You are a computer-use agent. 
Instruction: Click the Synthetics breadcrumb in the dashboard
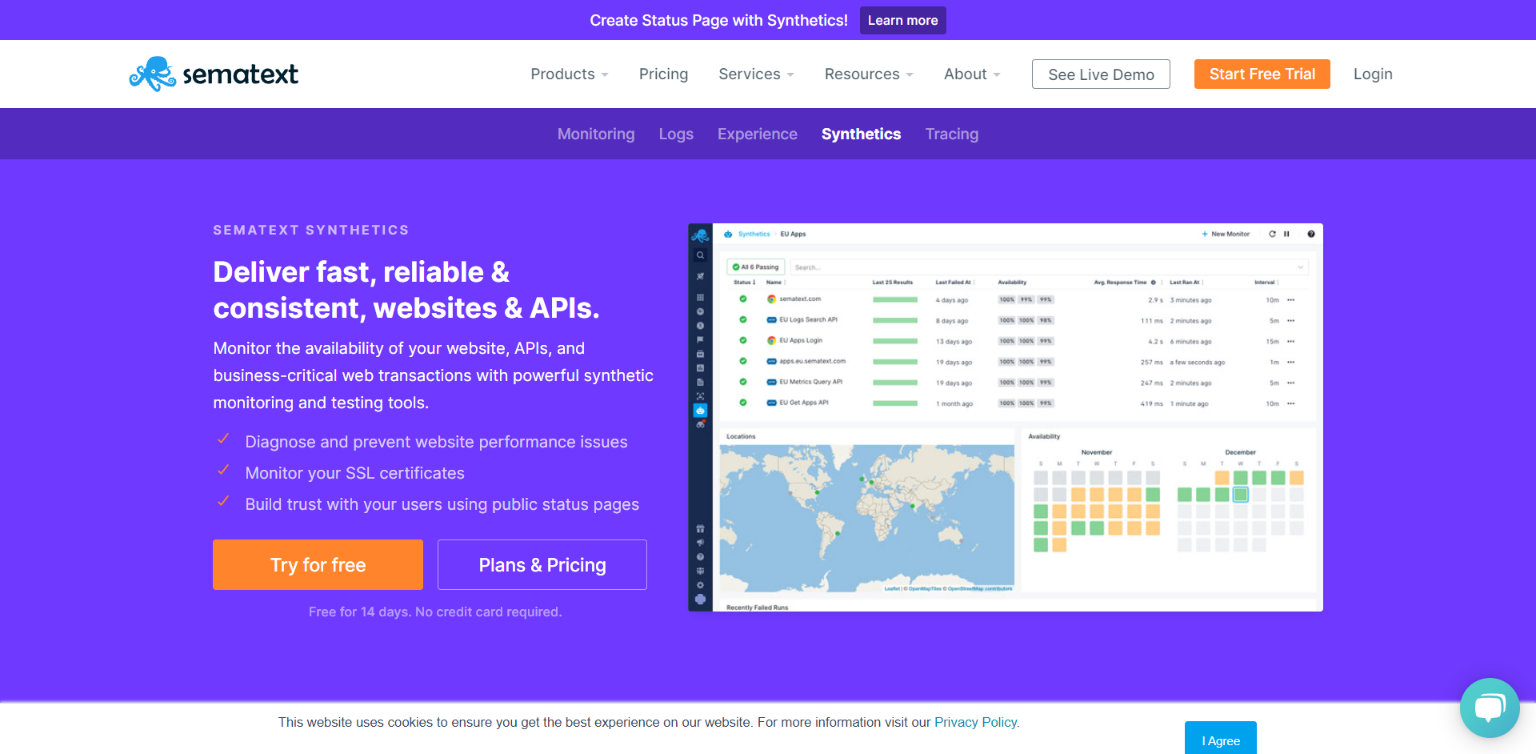pos(754,234)
